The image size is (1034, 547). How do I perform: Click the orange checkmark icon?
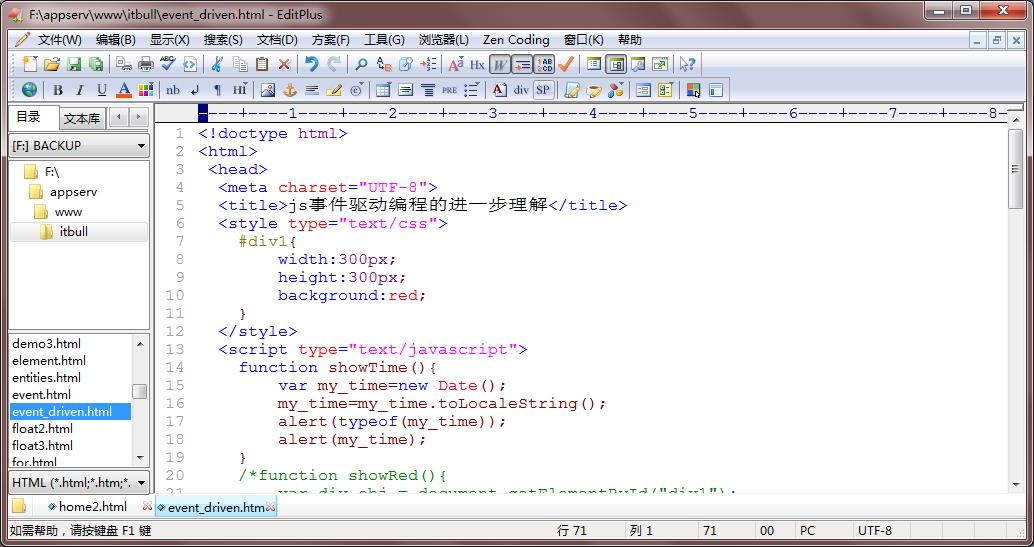566,64
